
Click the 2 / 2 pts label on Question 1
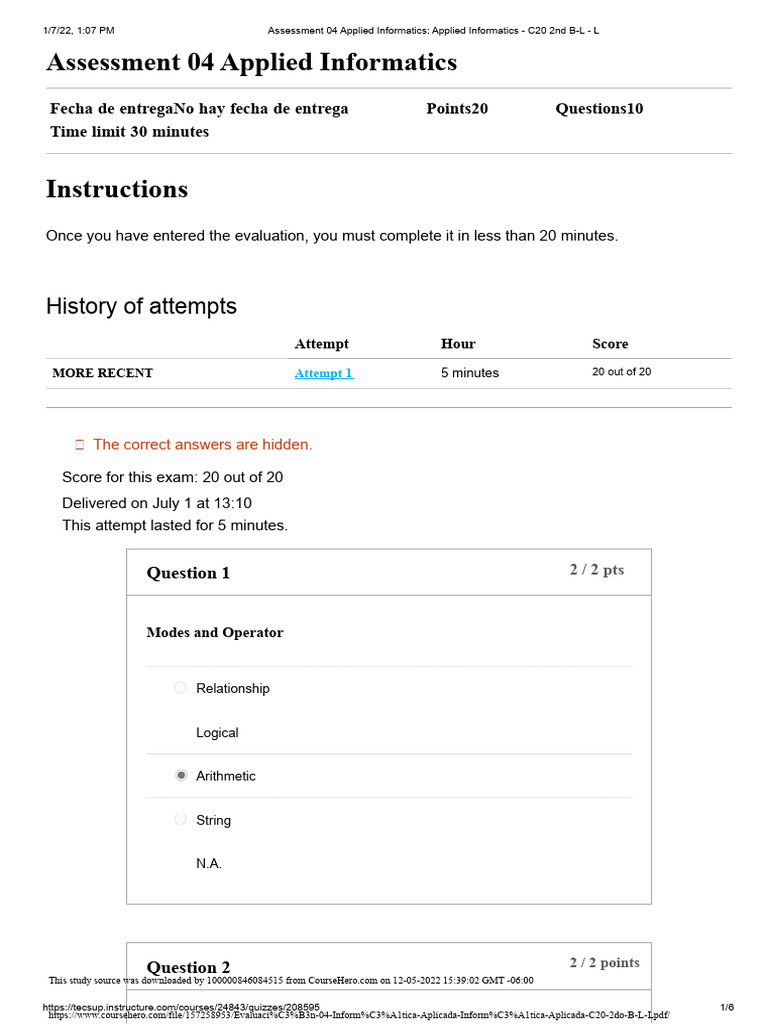(x=597, y=569)
